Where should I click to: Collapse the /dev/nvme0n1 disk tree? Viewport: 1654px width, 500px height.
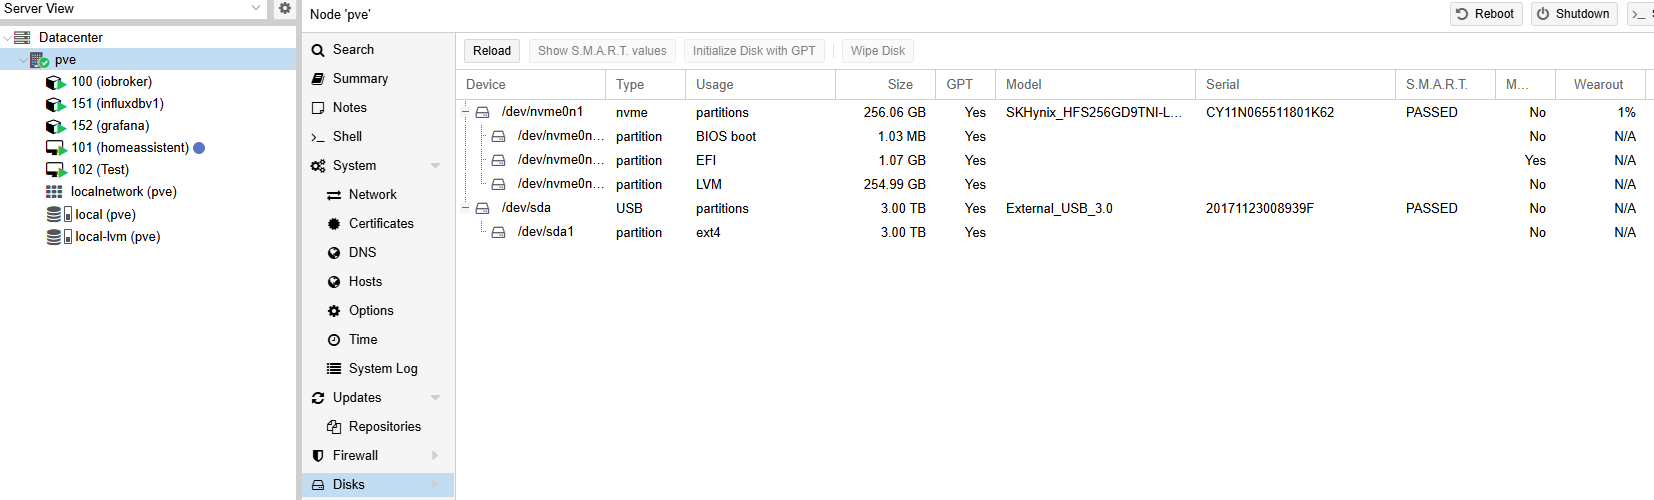click(x=466, y=112)
